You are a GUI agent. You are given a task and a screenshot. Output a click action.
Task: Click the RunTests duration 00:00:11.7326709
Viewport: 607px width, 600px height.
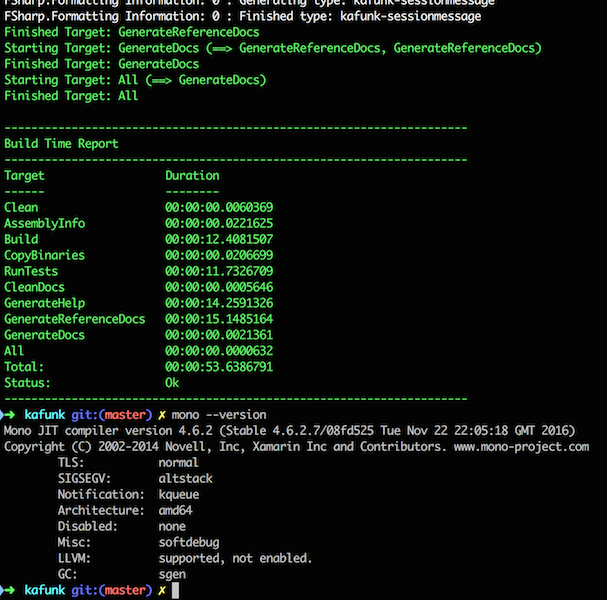219,271
